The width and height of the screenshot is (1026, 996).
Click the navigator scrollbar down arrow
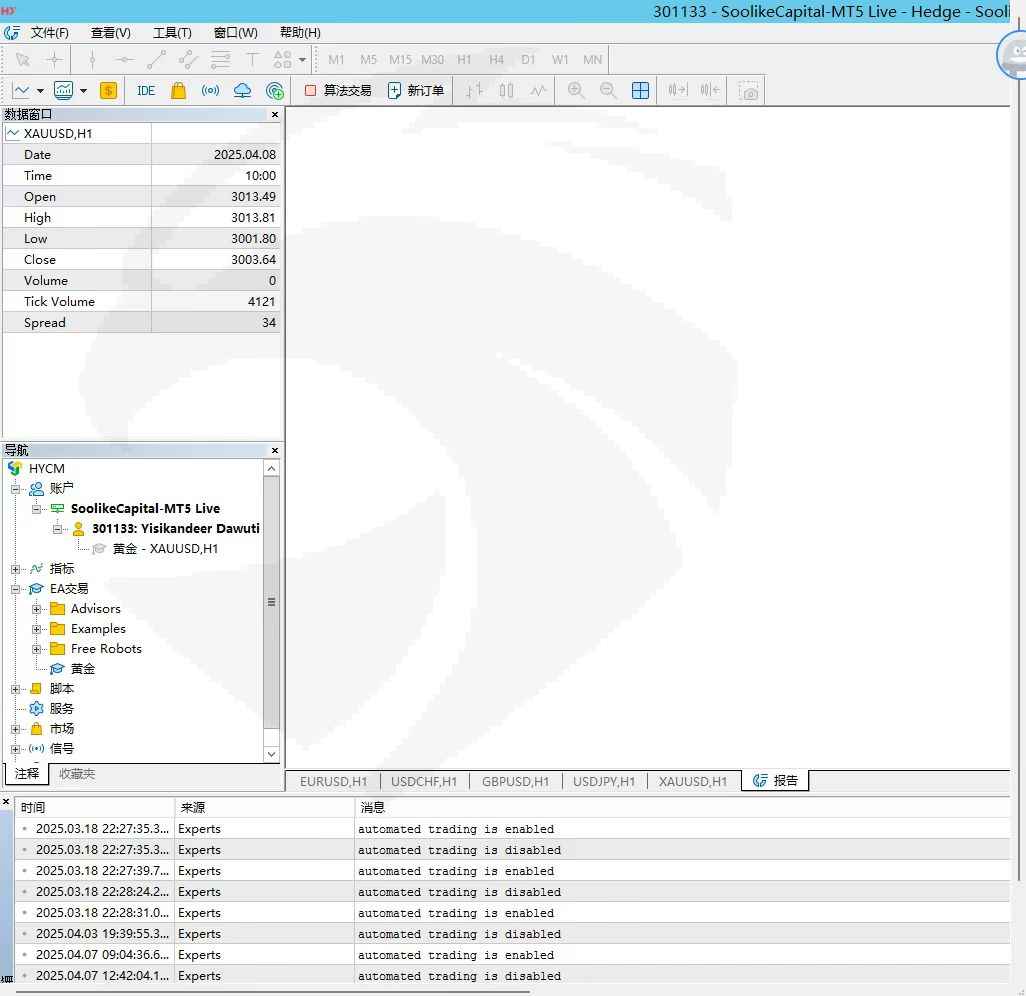[272, 754]
